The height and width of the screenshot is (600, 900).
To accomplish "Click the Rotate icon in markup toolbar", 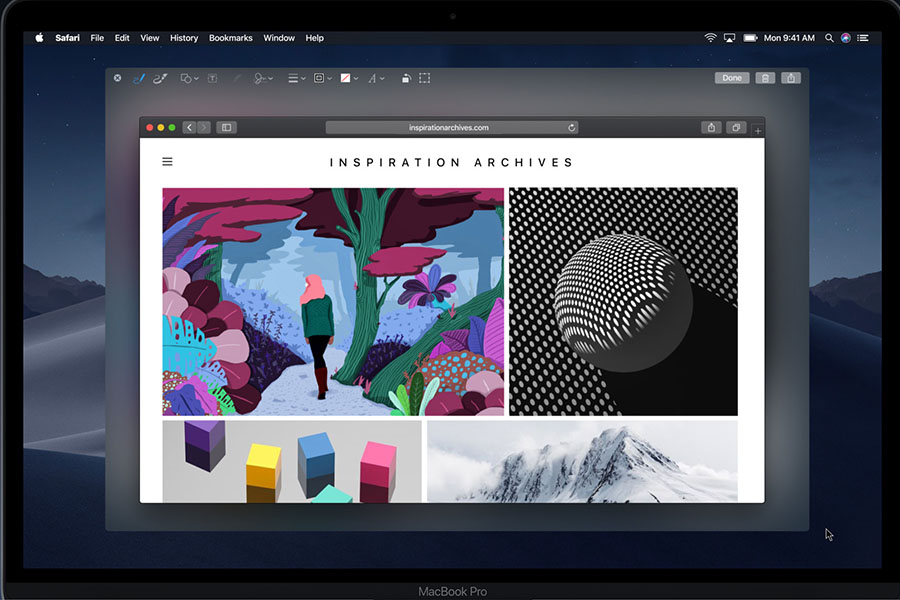I will click(406, 78).
